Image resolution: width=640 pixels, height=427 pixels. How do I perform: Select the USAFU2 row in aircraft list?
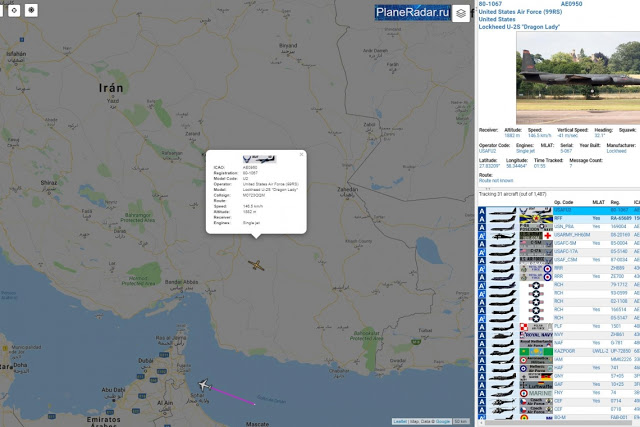coord(559,211)
